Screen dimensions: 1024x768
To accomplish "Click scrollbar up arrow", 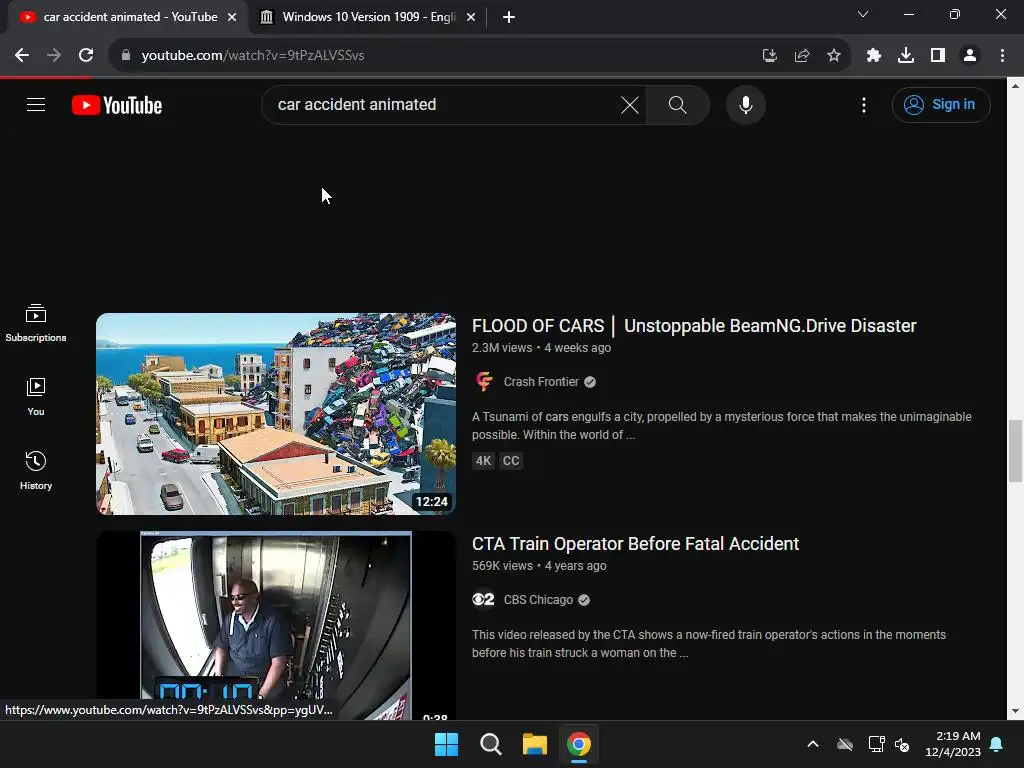I will pos(1015,86).
